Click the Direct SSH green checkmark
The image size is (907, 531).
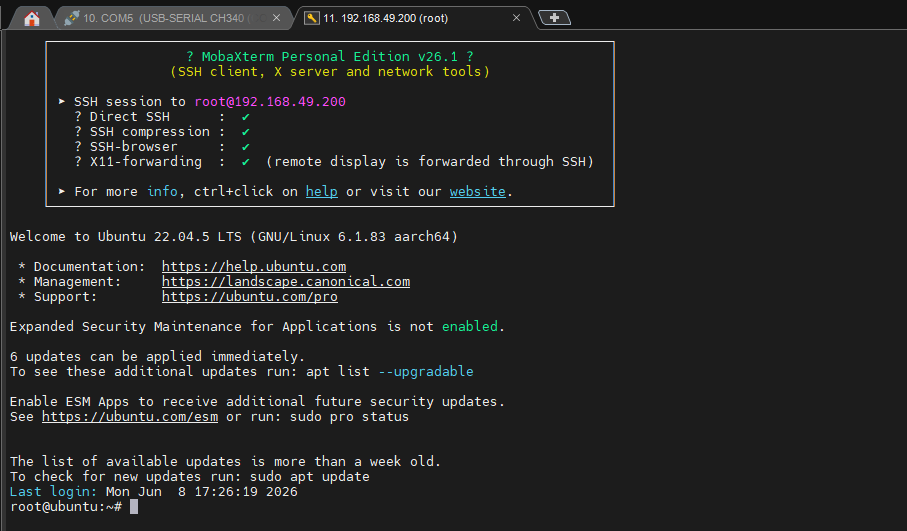(x=246, y=117)
